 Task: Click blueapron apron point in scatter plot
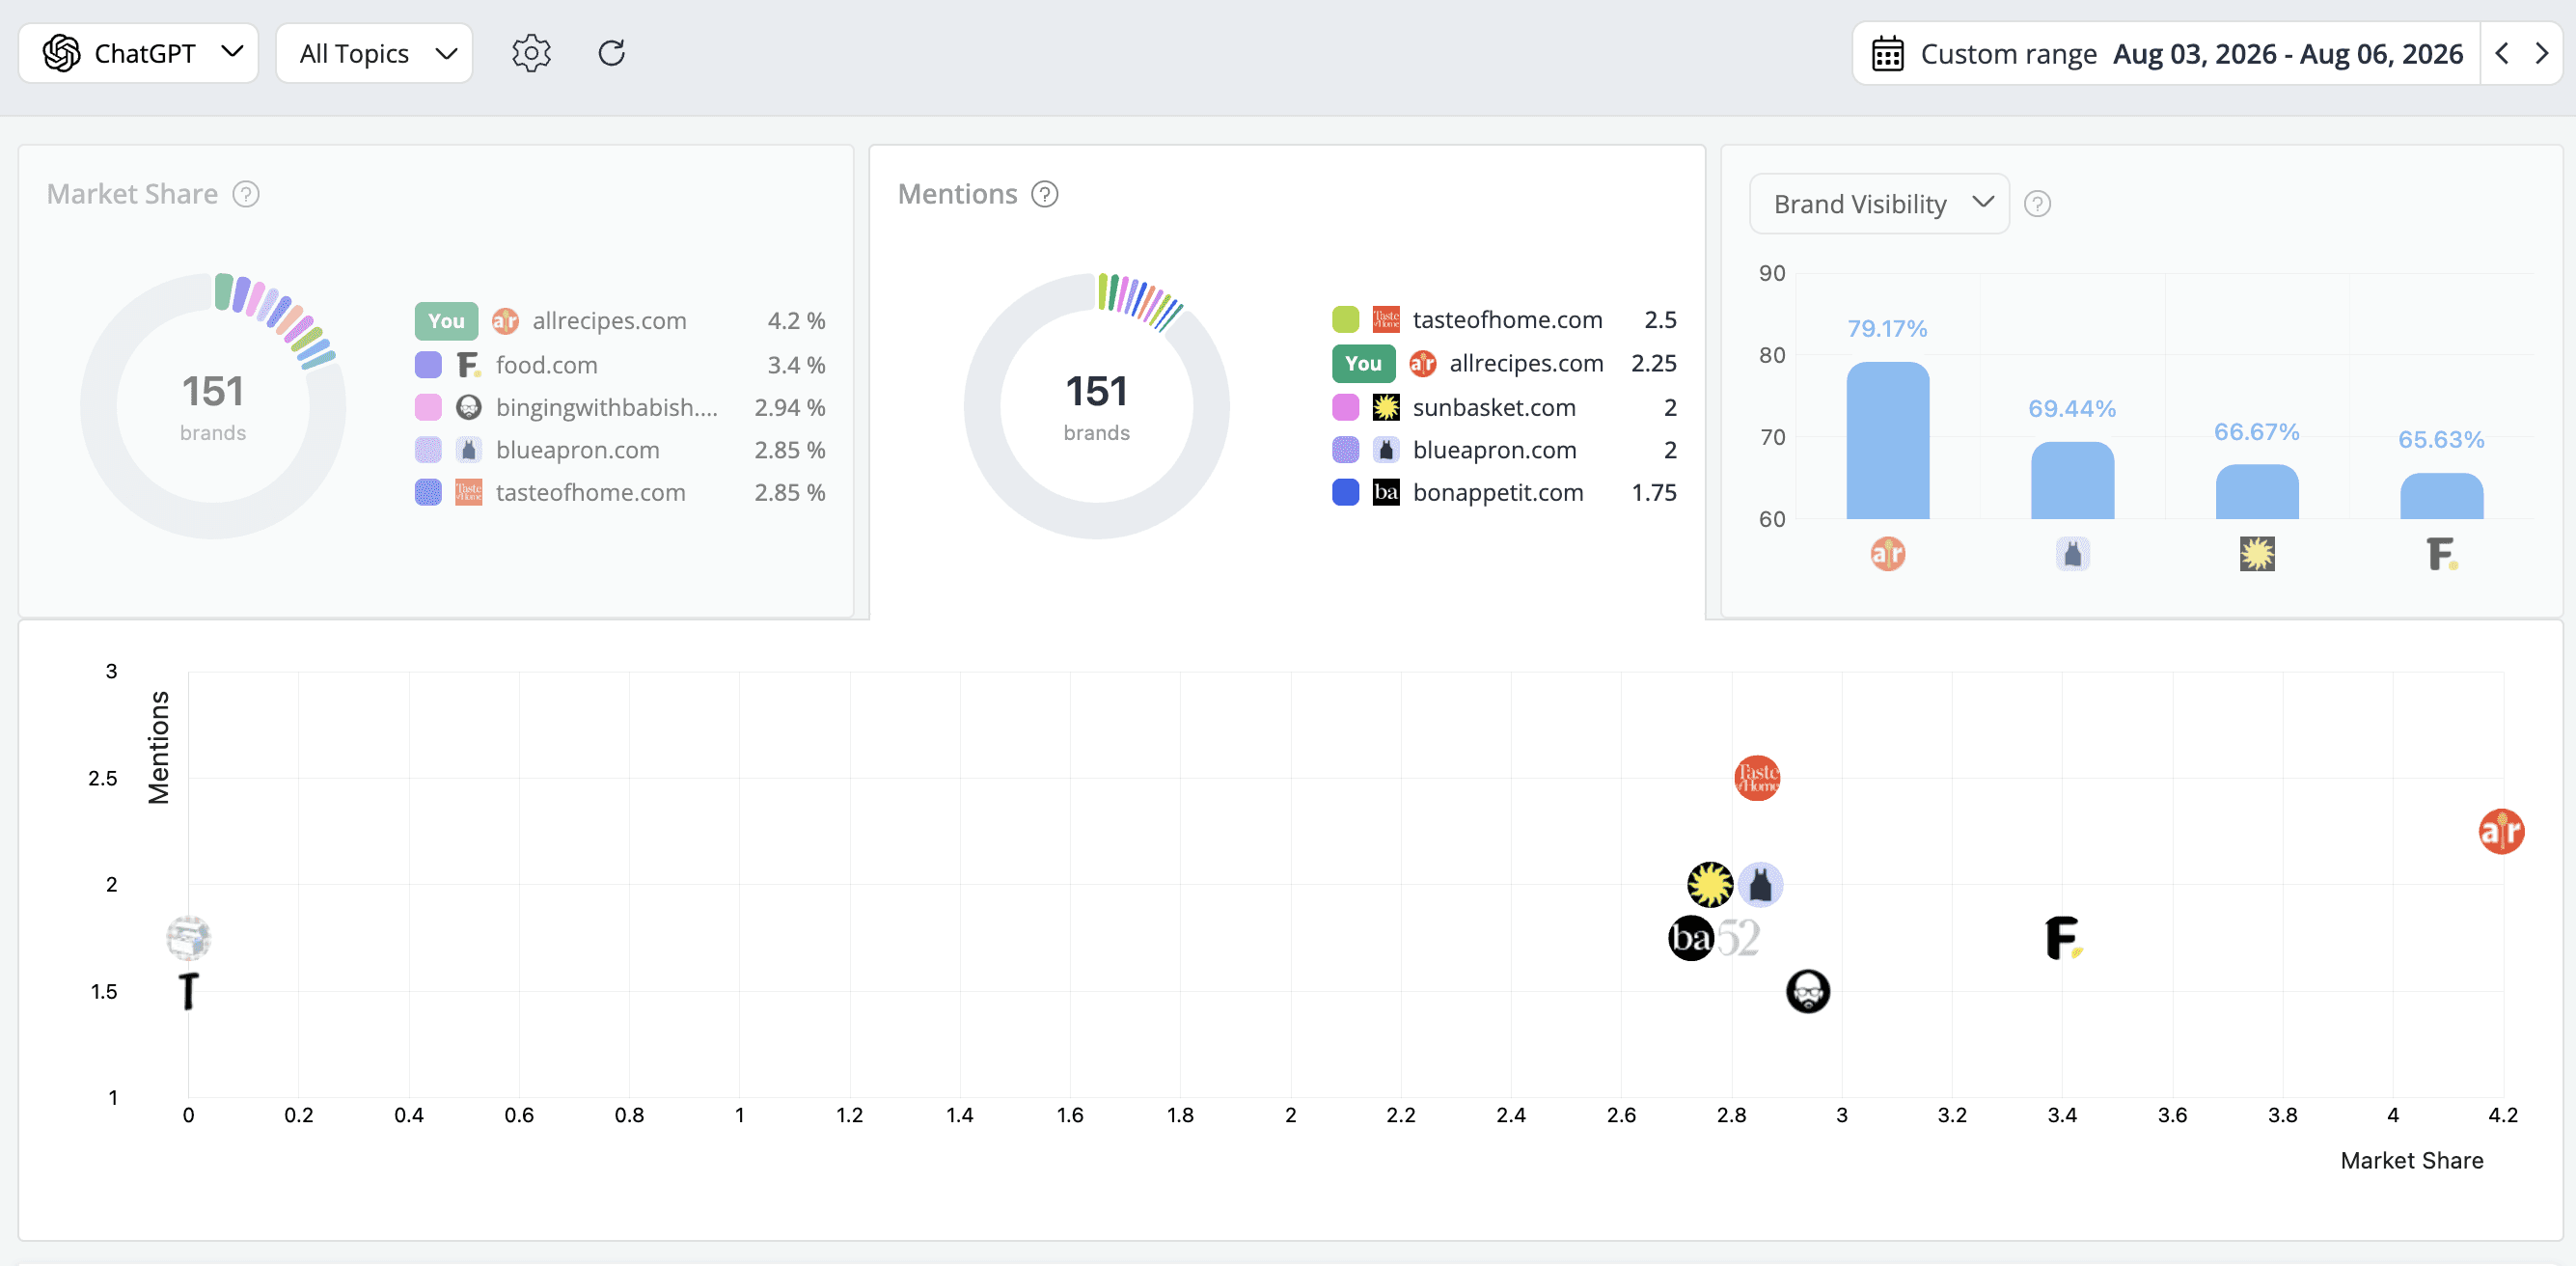1760,884
